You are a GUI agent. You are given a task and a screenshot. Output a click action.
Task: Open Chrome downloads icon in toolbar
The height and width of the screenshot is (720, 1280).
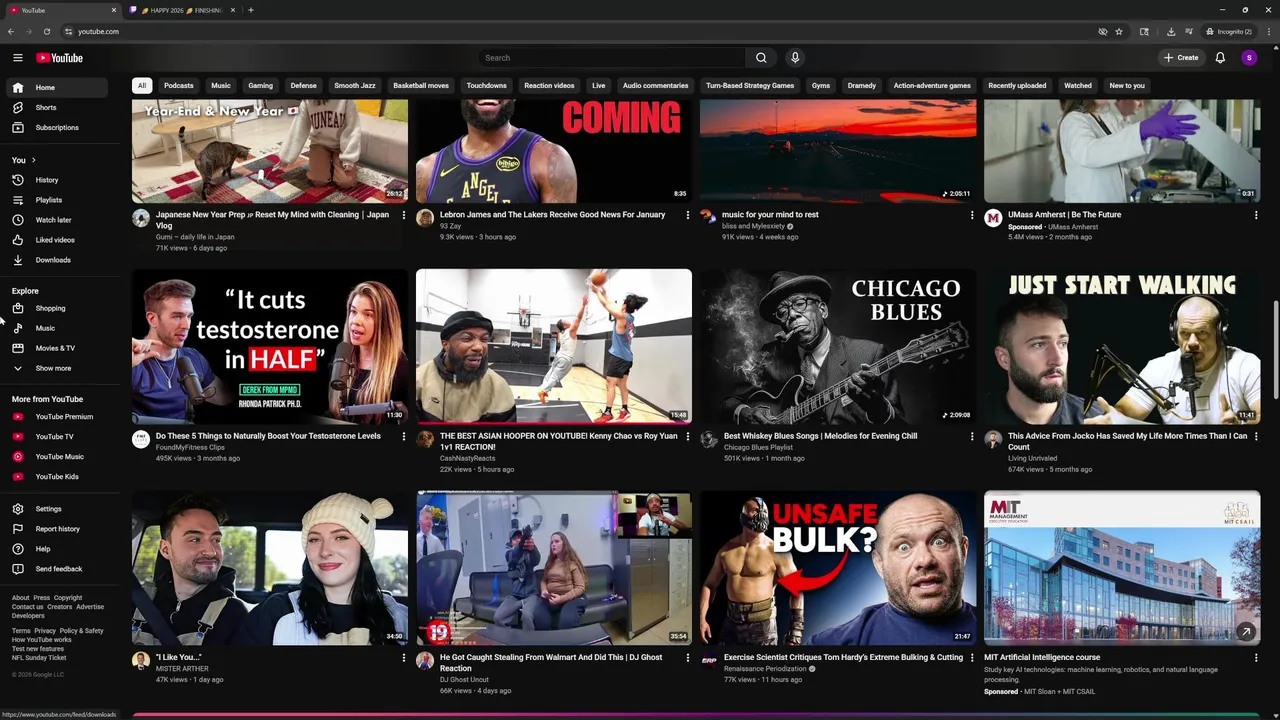point(1171,31)
